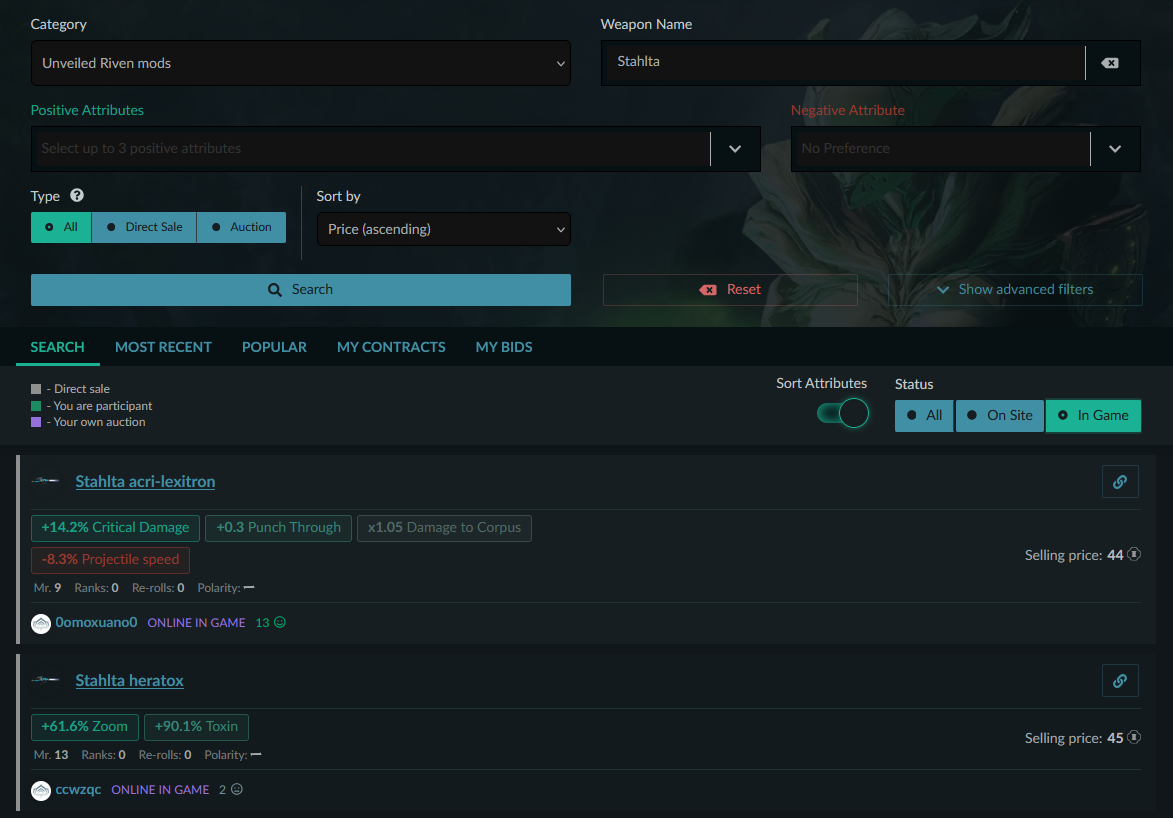Click Selling price: 44 text

1074,555
